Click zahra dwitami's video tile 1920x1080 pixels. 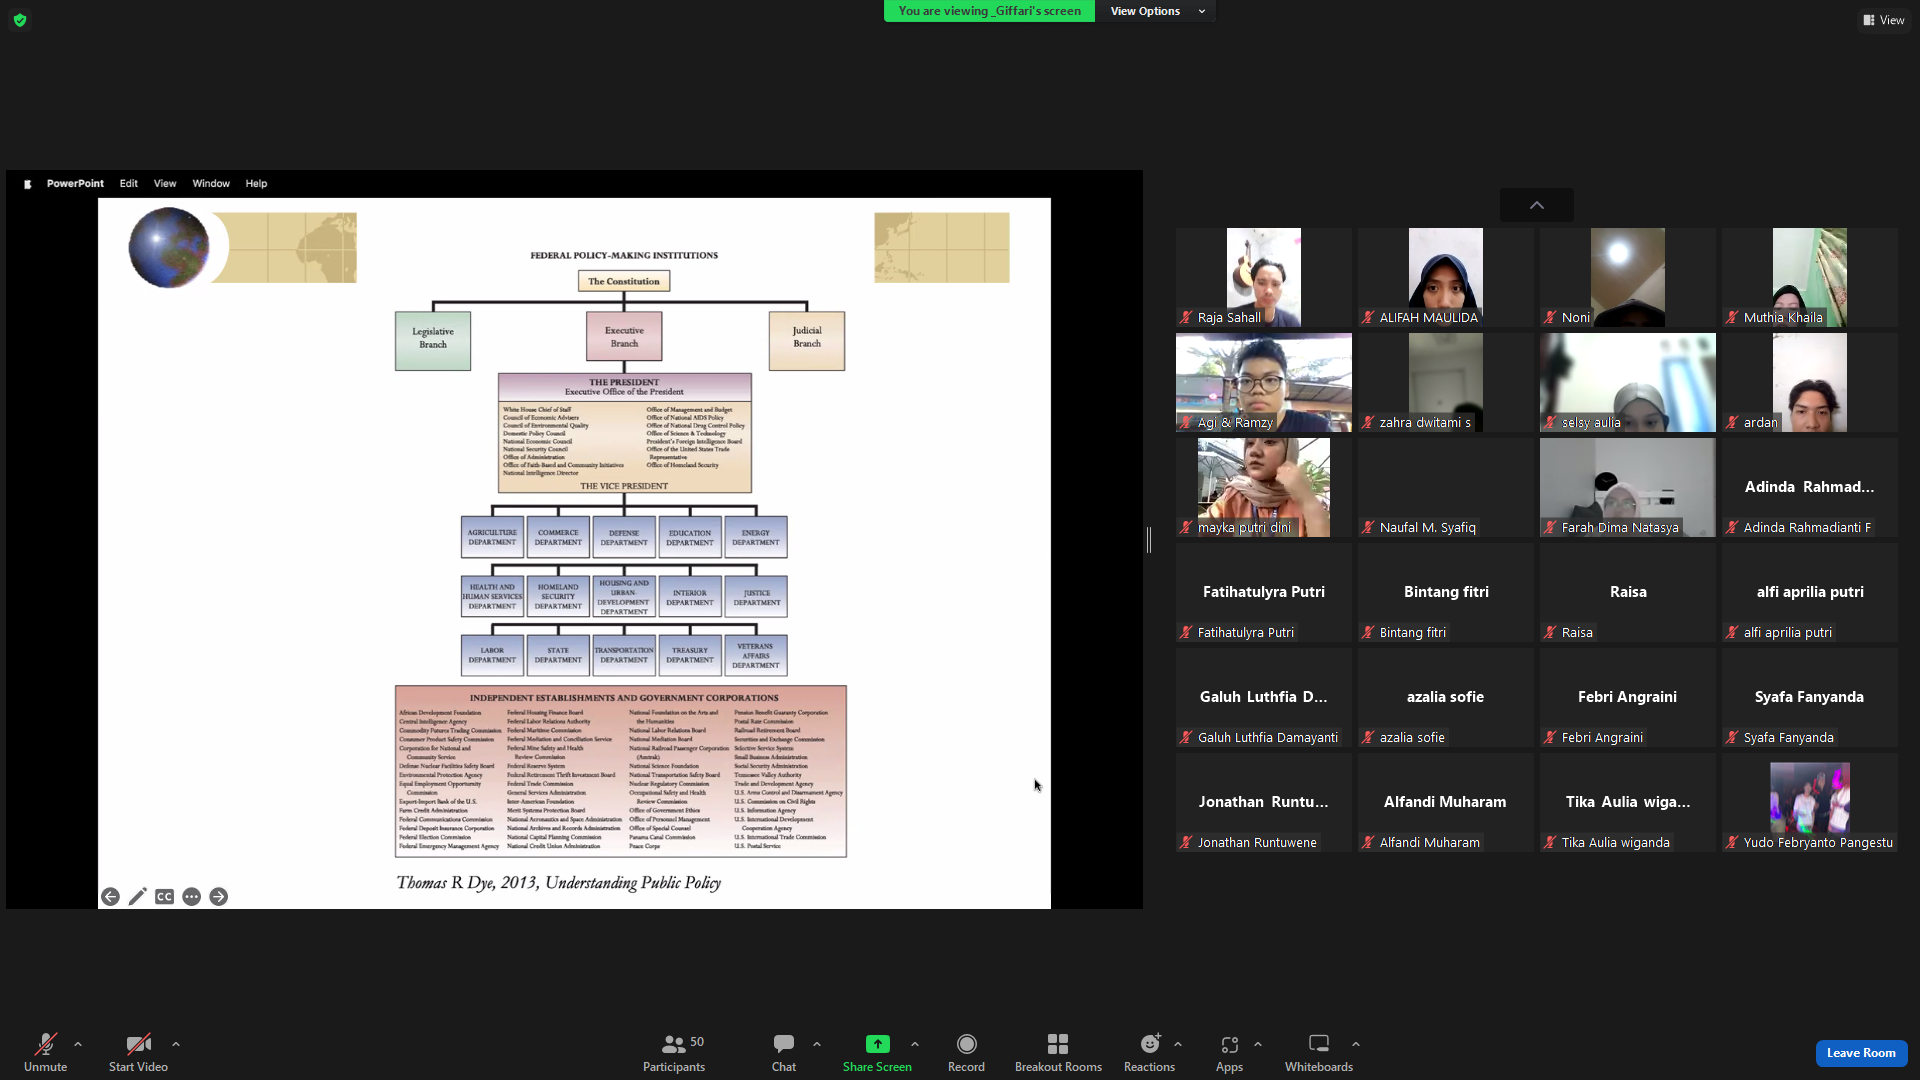click(x=1446, y=383)
